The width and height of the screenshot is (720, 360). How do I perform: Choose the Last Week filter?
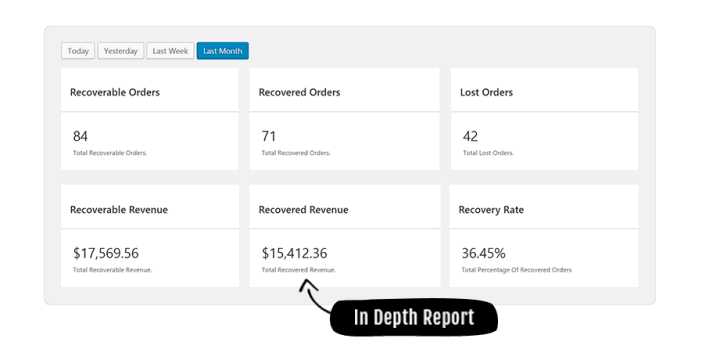point(170,51)
